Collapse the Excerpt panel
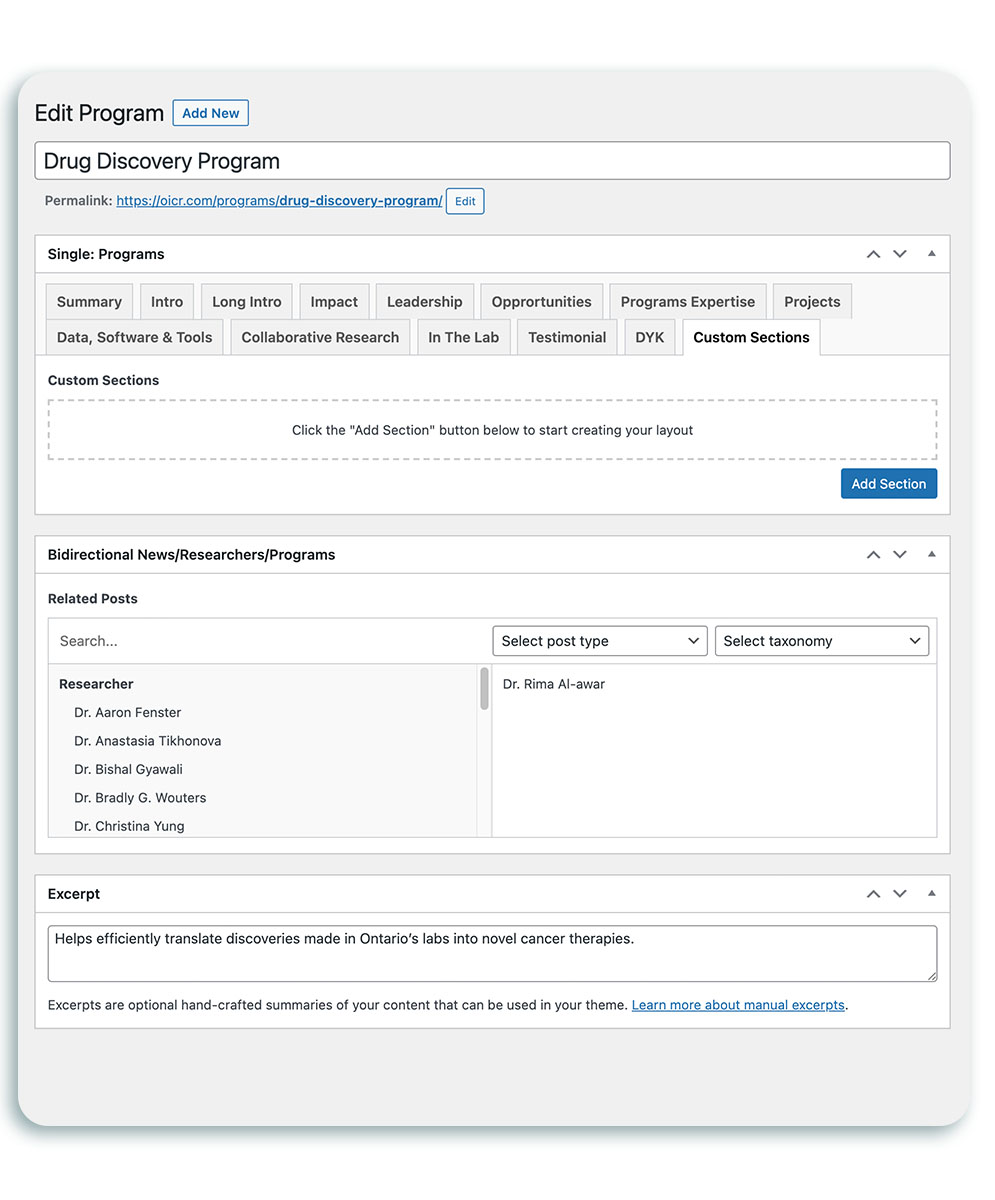 931,894
